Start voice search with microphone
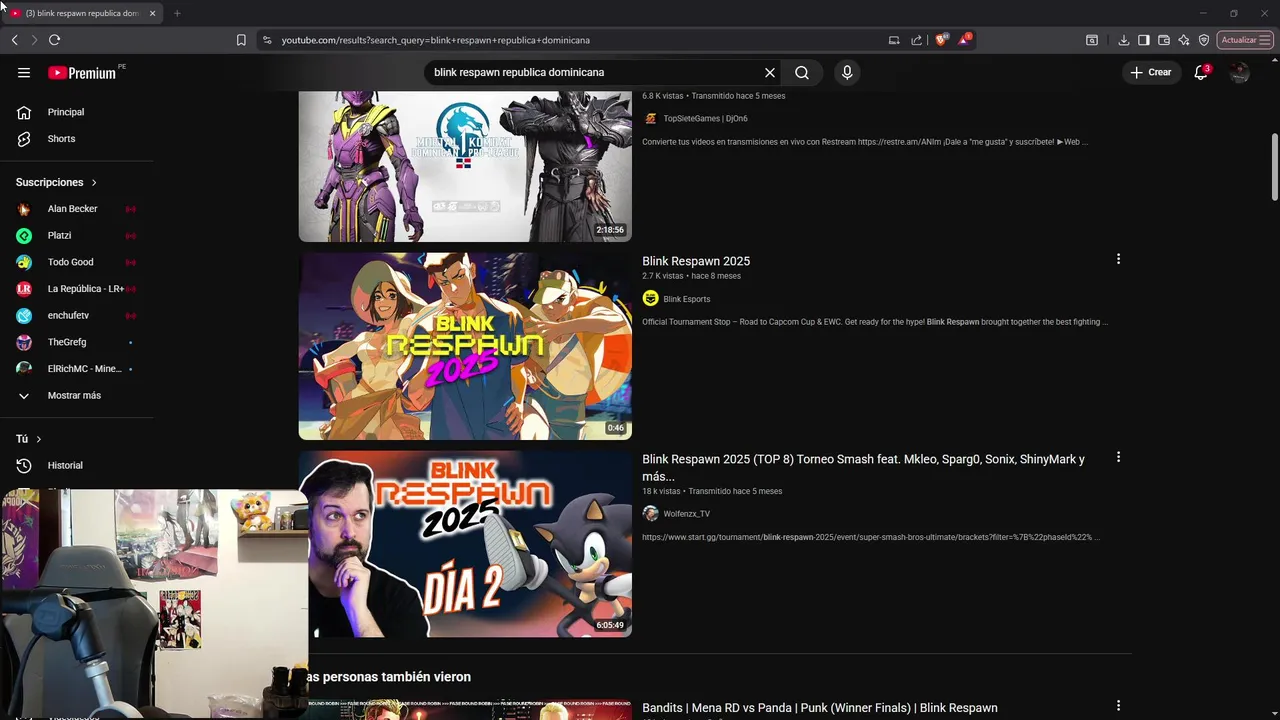Screen dimensions: 1280x720 pyautogui.click(x=847, y=72)
